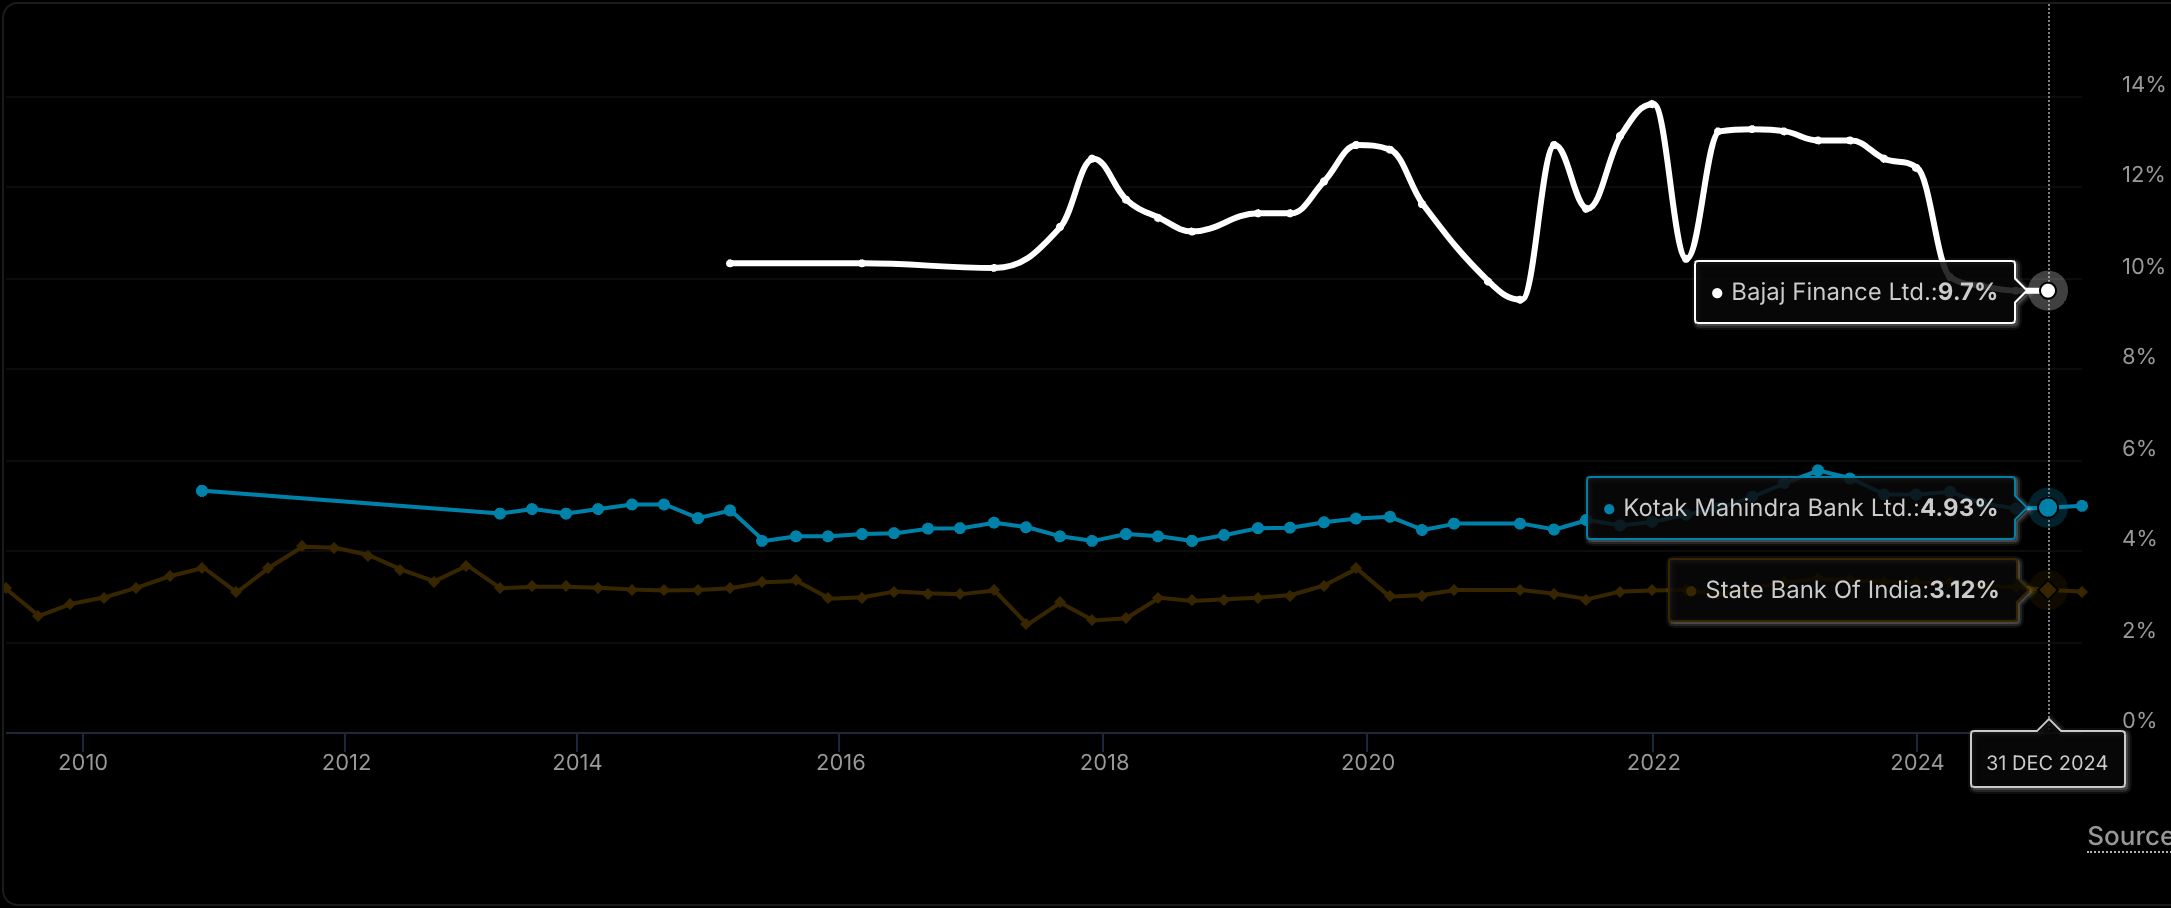The width and height of the screenshot is (2171, 908).
Task: Click the Bajaj Finance Ltd. 9.7% tooltip
Action: (x=1854, y=292)
